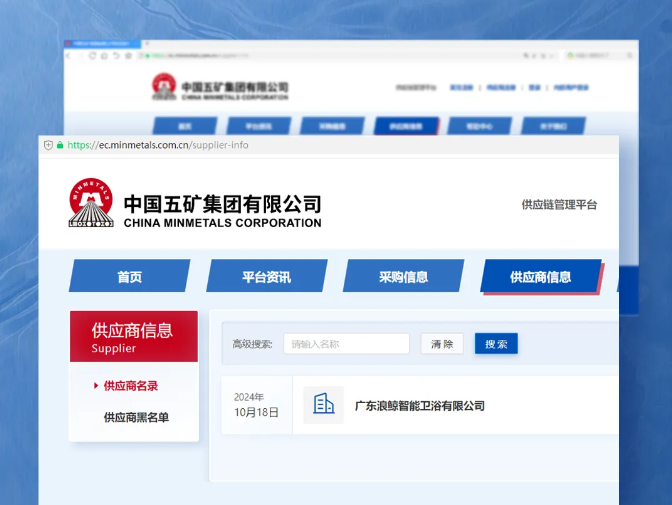The height and width of the screenshot is (505, 672).
Task: Select 供应商名录 in the sidebar
Action: [x=131, y=386]
